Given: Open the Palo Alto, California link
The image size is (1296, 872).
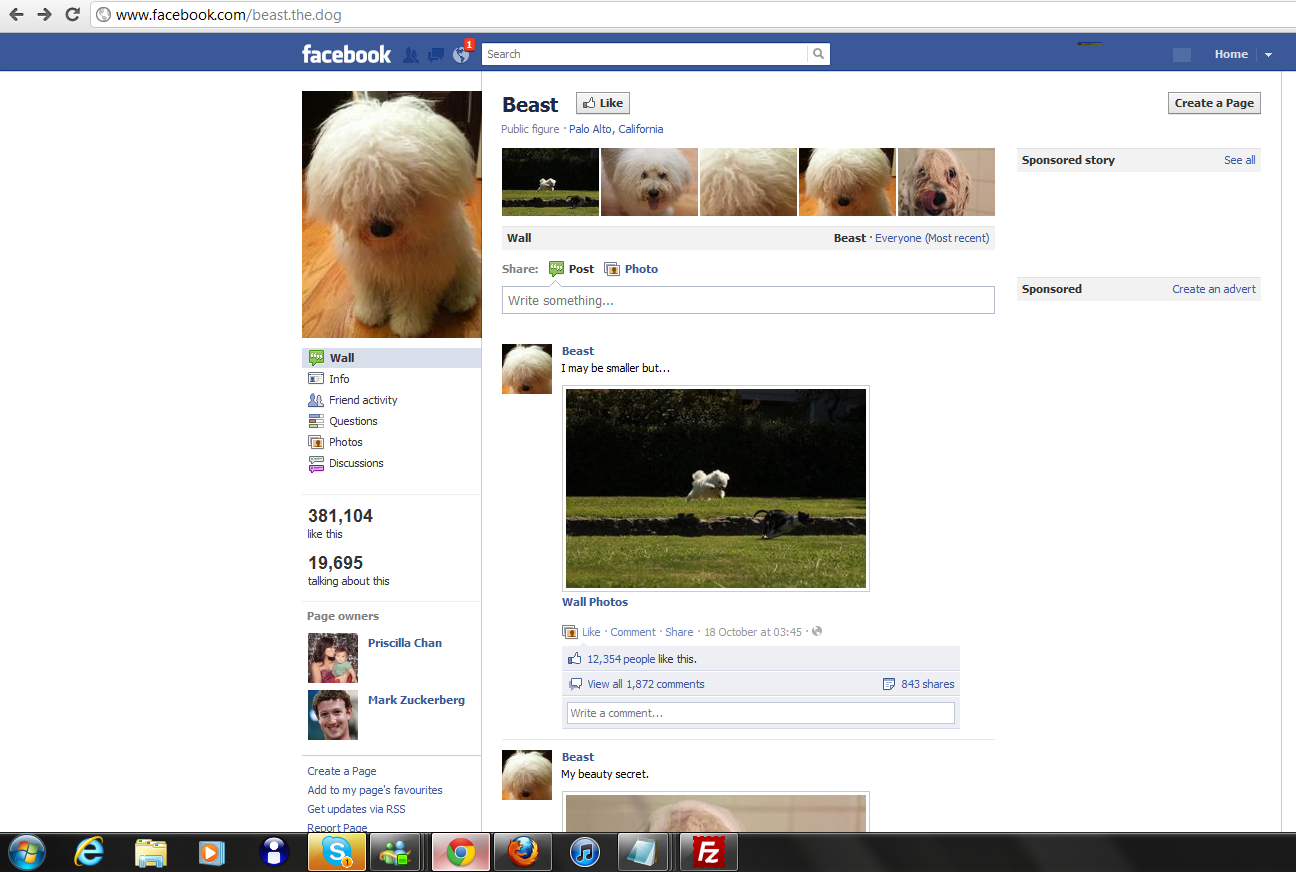Looking at the screenshot, I should pos(616,129).
